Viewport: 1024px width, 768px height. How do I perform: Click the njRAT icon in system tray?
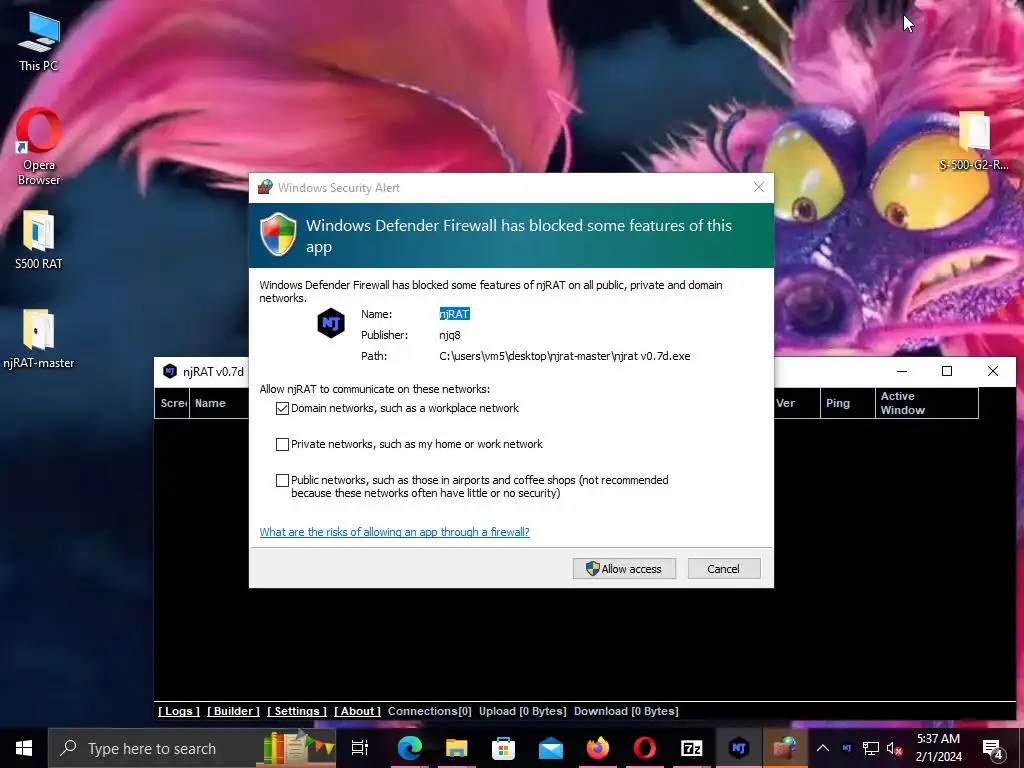pyautogui.click(x=846, y=748)
